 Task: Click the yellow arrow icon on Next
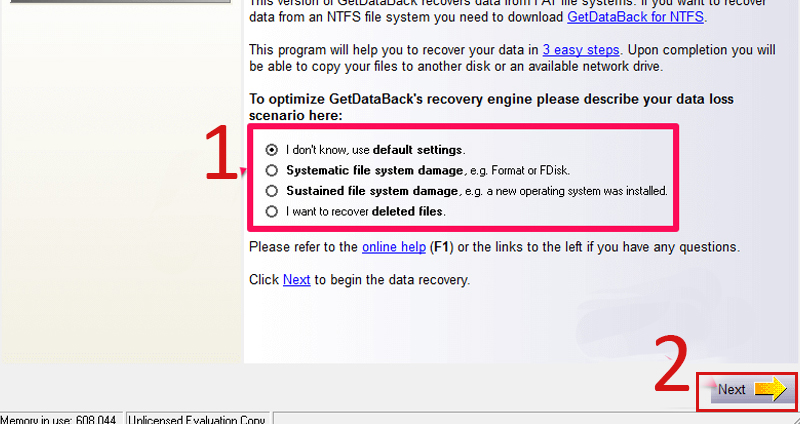pos(770,389)
